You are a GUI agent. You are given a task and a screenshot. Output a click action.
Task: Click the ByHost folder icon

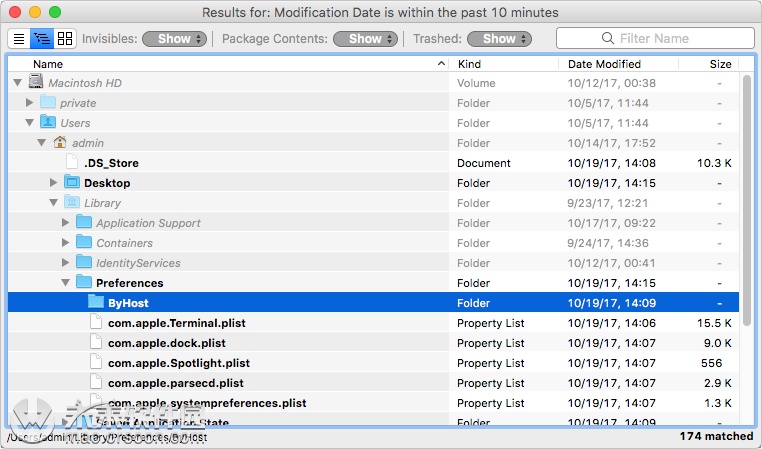click(96, 302)
